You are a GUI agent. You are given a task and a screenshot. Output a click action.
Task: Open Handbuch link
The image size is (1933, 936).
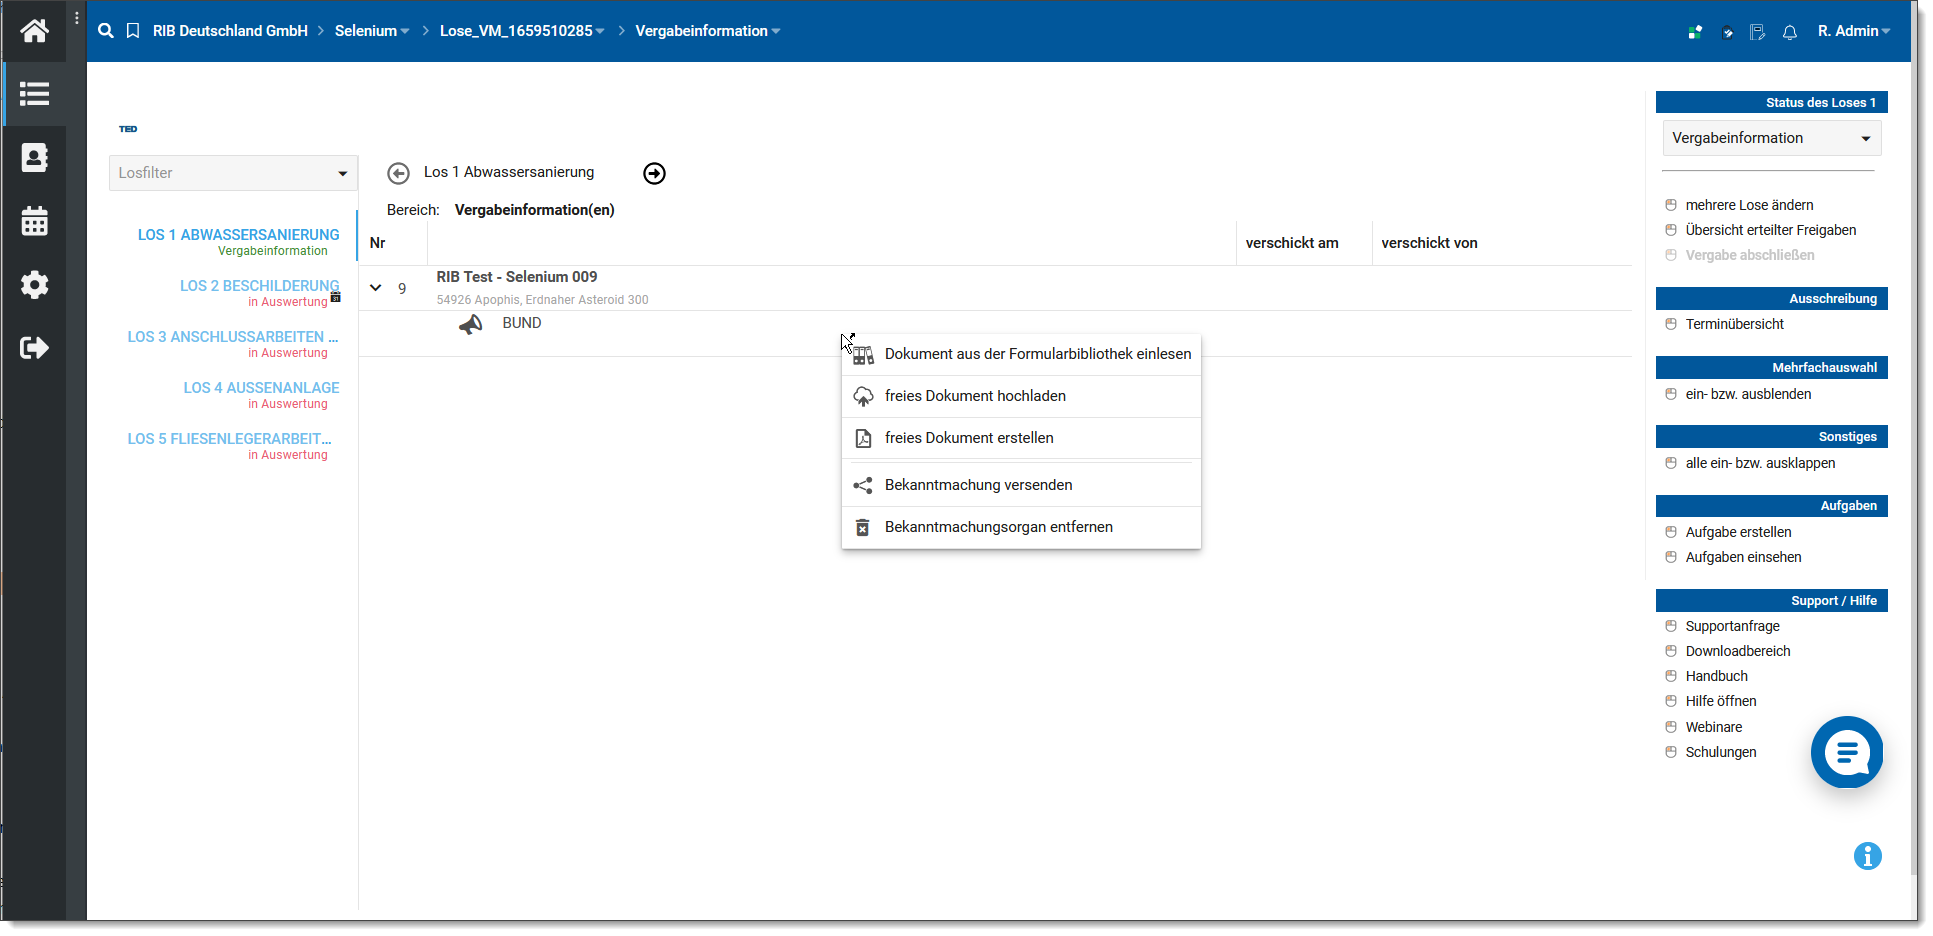1716,676
